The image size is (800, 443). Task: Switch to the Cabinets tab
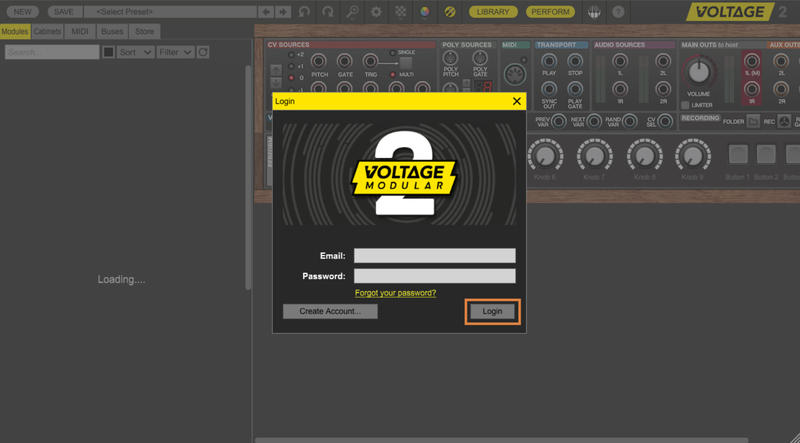pyautogui.click(x=47, y=32)
